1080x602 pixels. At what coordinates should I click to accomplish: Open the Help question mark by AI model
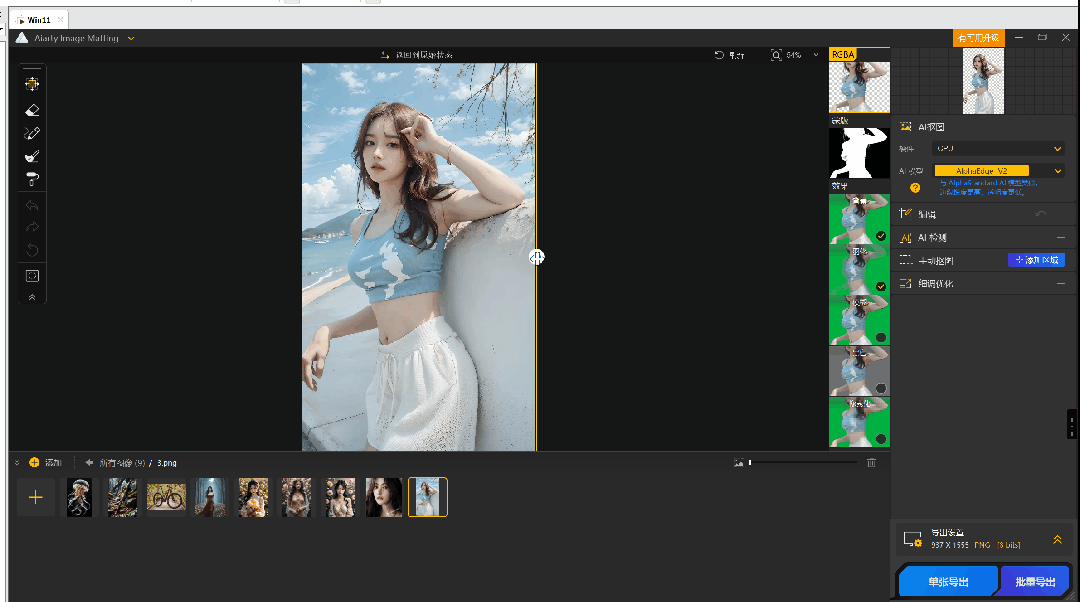[914, 187]
